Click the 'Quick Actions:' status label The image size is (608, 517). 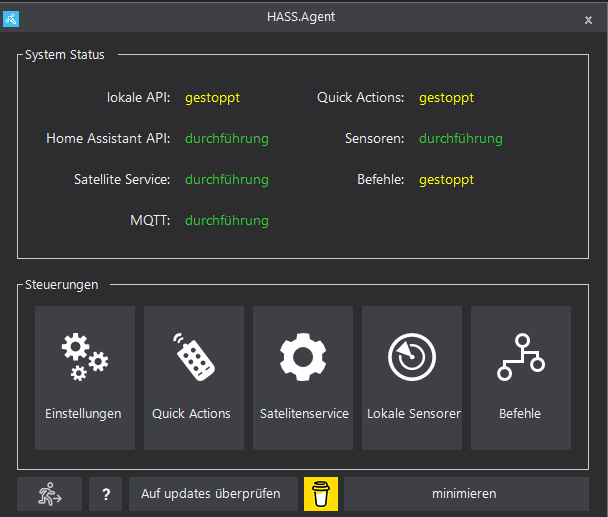tap(361, 97)
